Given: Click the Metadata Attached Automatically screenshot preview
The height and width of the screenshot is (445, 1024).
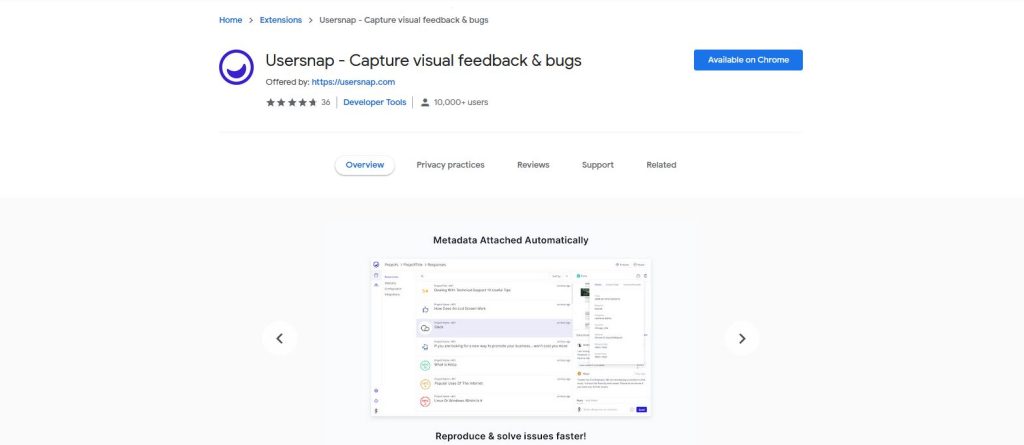Looking at the screenshot, I should pos(511,338).
